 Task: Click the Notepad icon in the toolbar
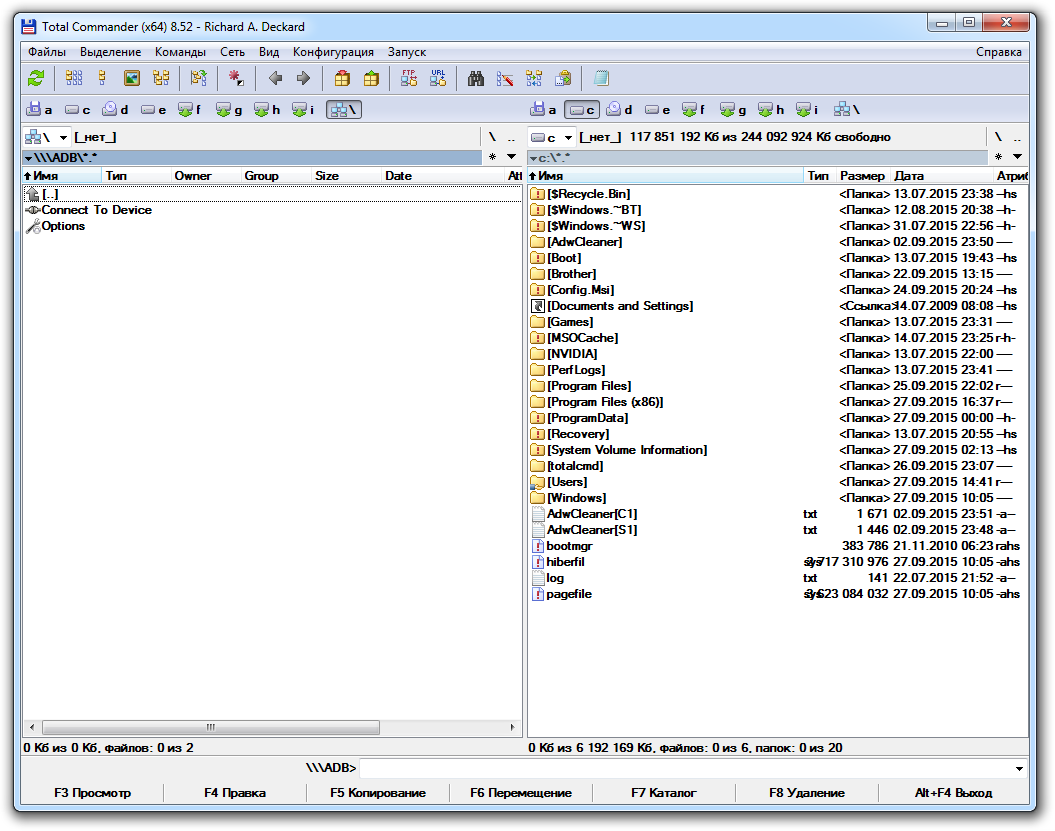click(601, 78)
